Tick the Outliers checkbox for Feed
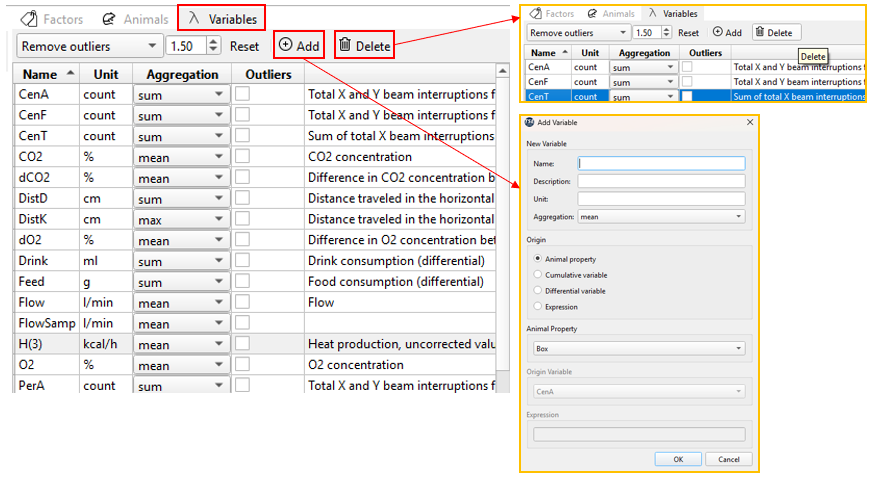This screenshot has width=870, height=479. [242, 281]
